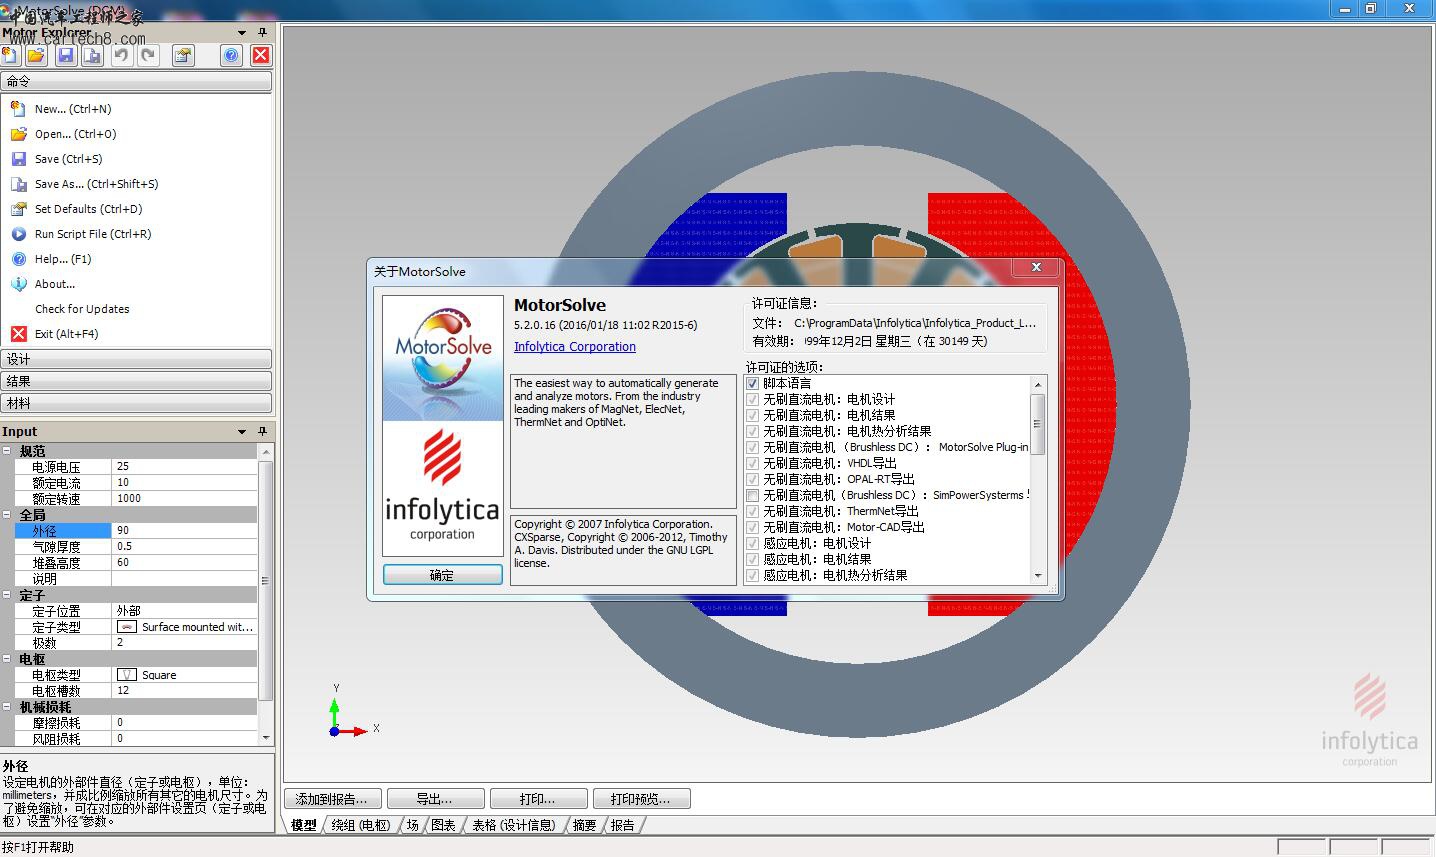Expand the 材料 section
The width and height of the screenshot is (1436, 857).
pyautogui.click(x=136, y=403)
